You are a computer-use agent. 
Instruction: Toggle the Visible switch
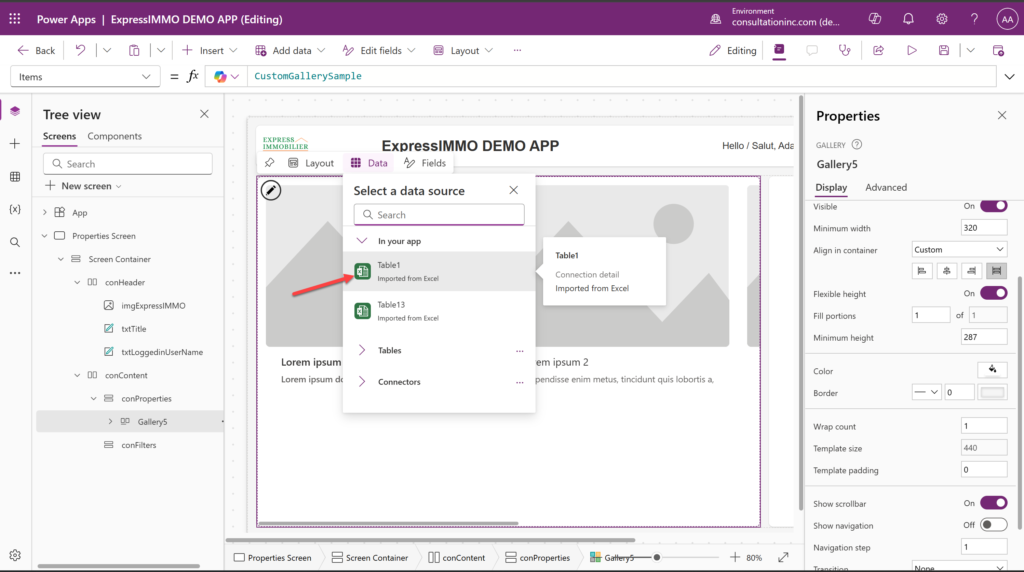click(993, 206)
